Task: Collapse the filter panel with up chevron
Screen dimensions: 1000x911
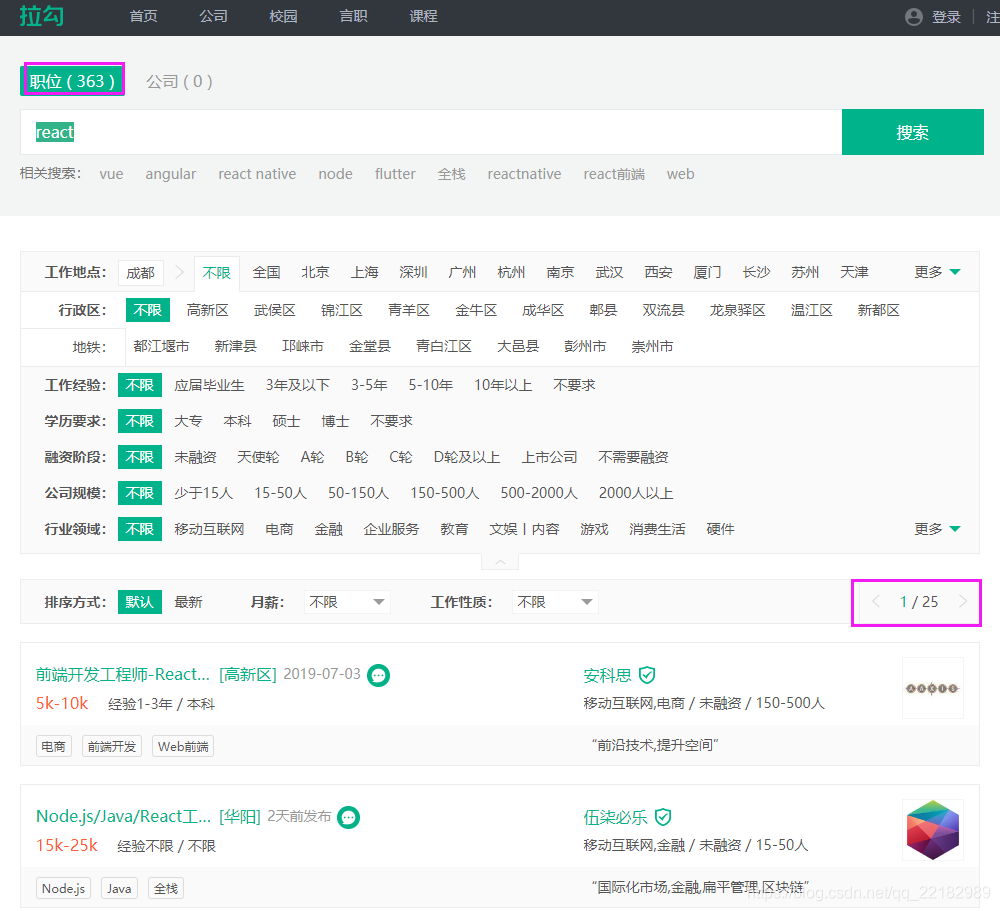Action: (x=500, y=562)
